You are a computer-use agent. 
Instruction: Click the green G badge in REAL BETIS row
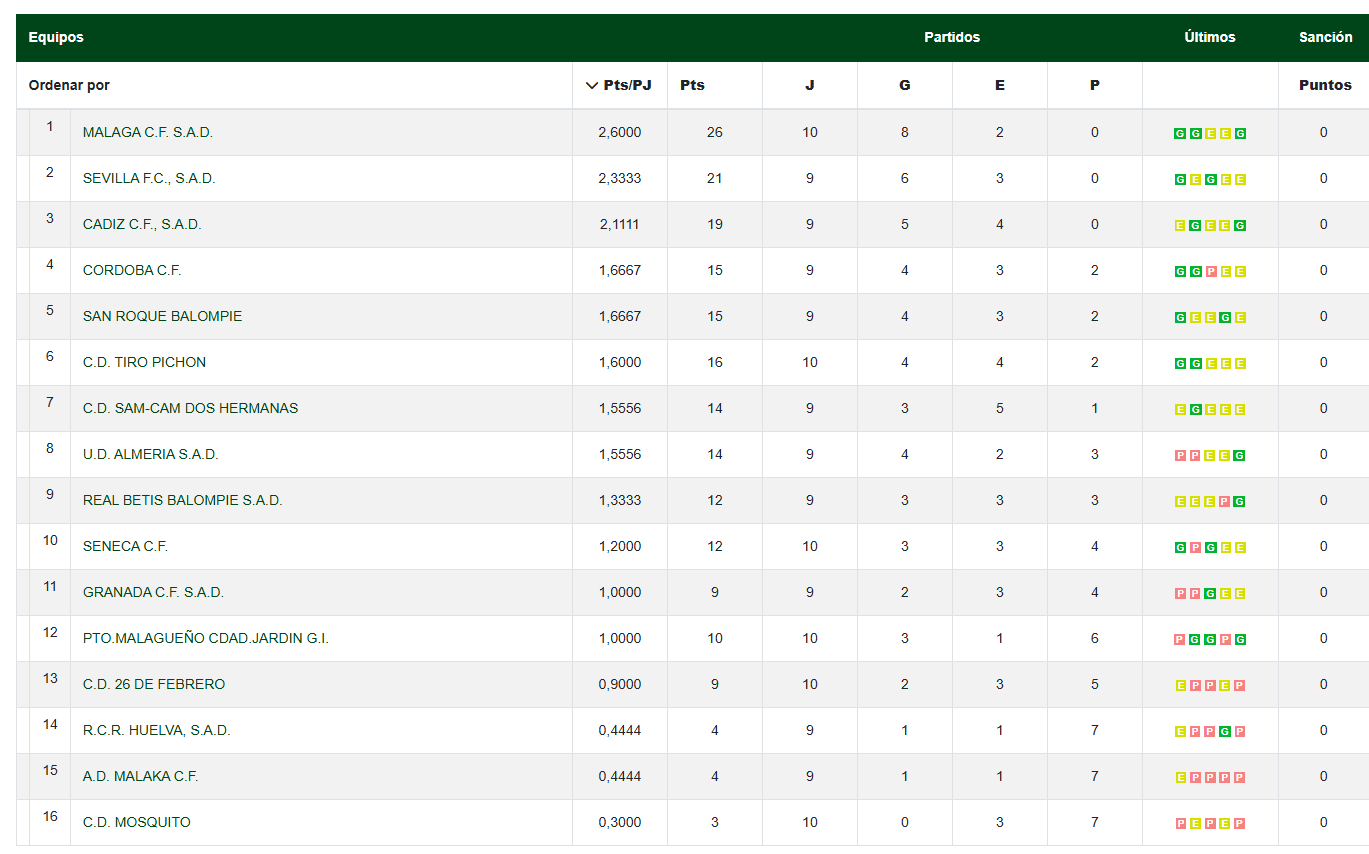[1240, 502]
